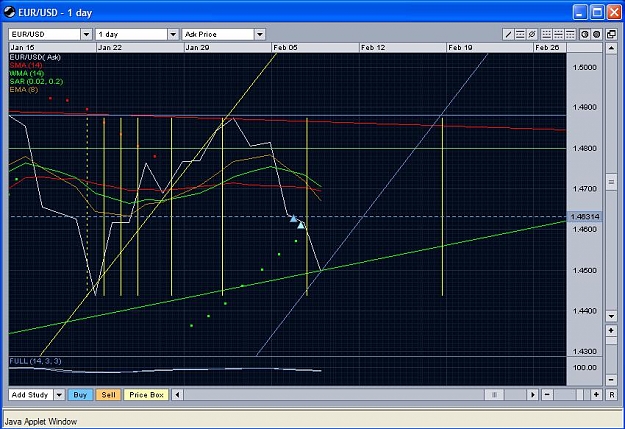Zoom in time axis plus button
This screenshot has height=429, width=625.
(x=596, y=395)
